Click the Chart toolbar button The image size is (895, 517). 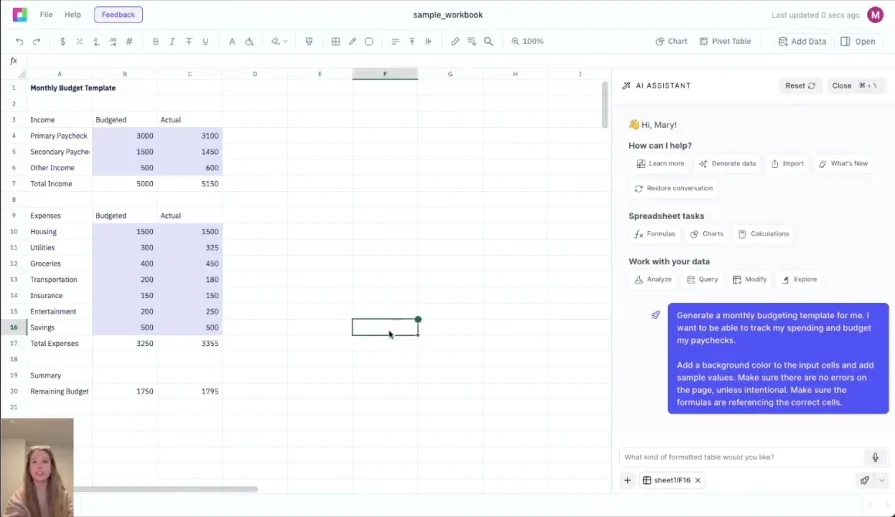tap(671, 42)
